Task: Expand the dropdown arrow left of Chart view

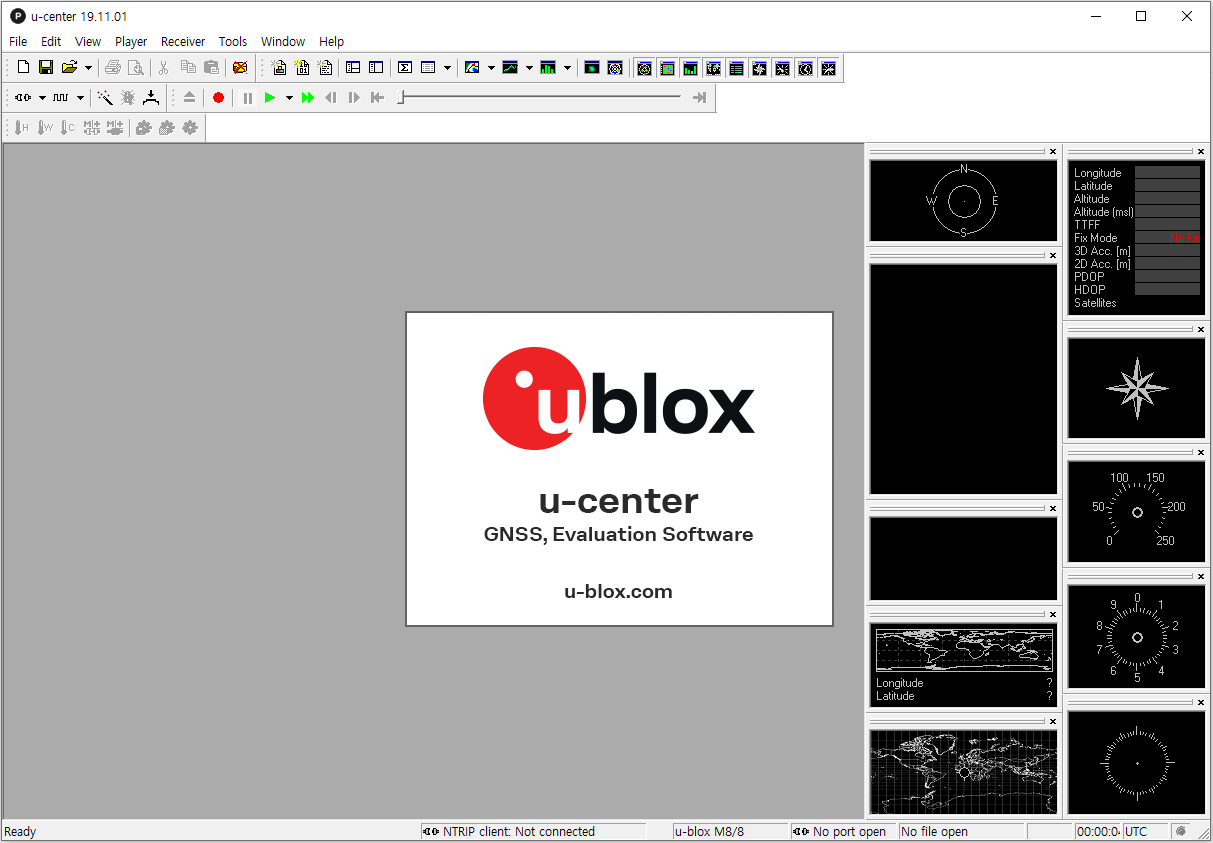Action: coord(490,68)
